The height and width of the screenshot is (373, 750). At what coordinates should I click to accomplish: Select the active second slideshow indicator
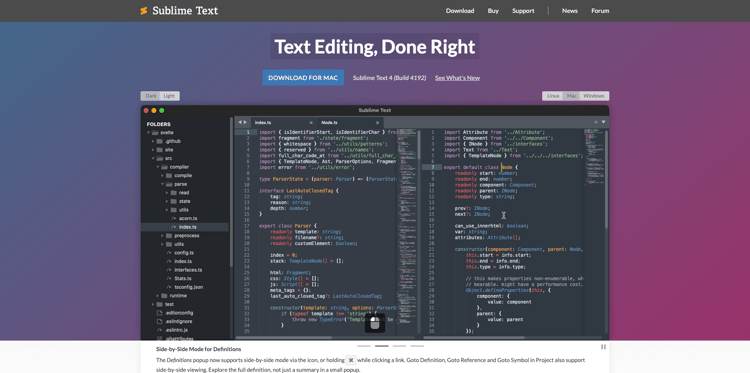(x=382, y=346)
